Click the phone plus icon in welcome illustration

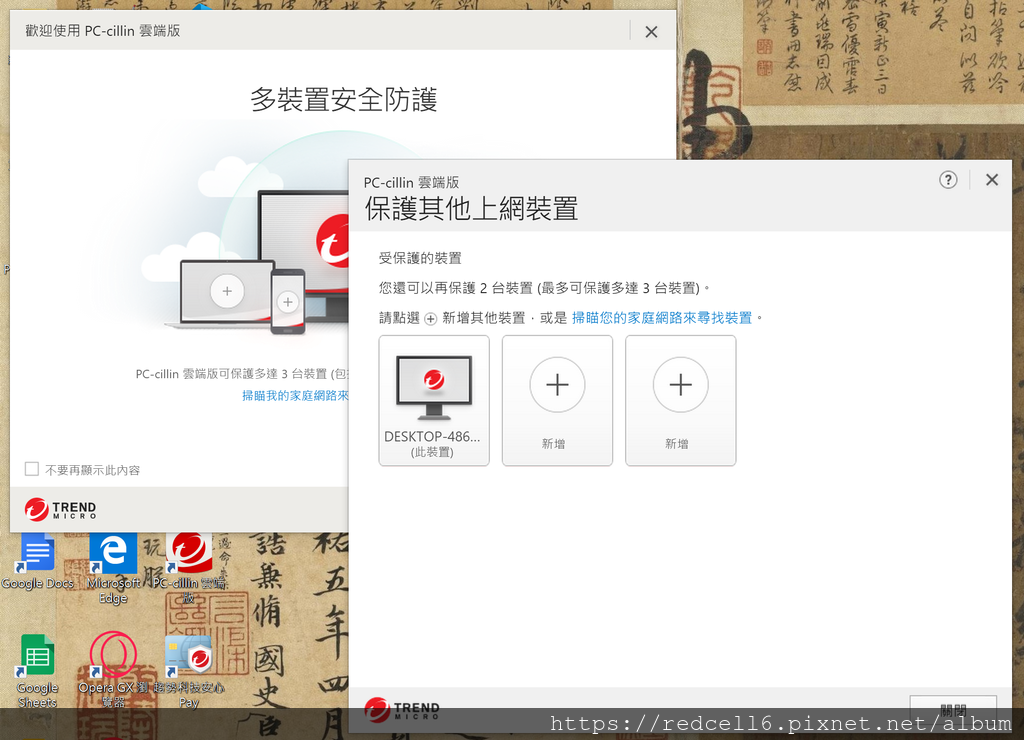[x=287, y=302]
